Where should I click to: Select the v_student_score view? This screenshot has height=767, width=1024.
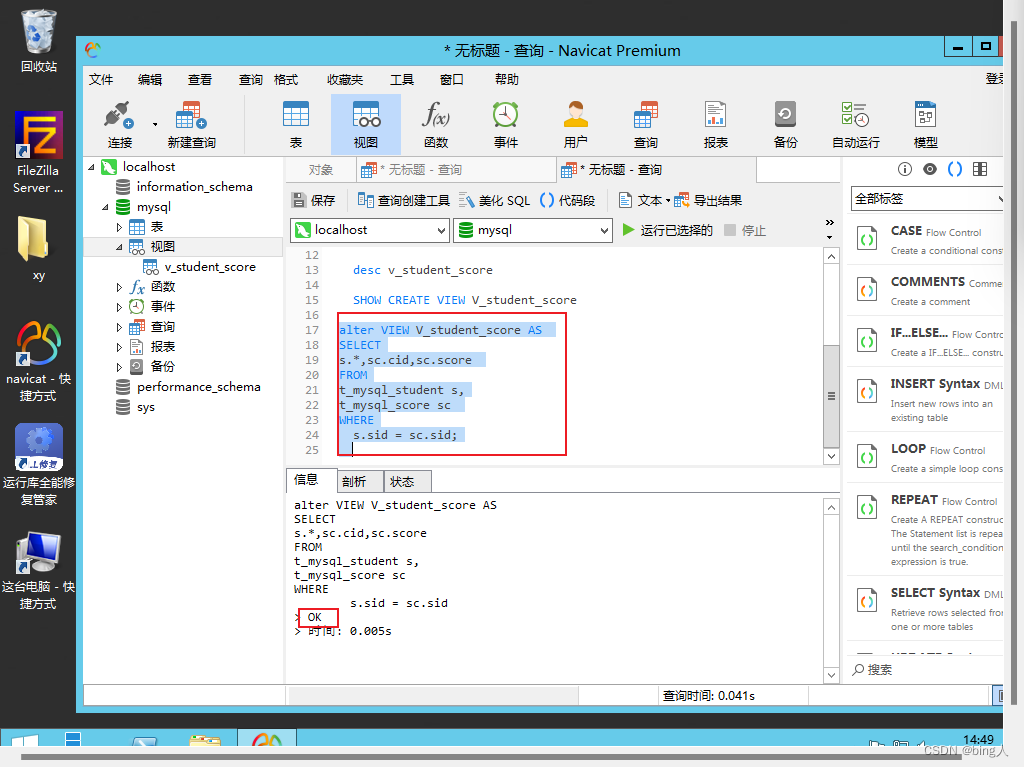[200, 267]
